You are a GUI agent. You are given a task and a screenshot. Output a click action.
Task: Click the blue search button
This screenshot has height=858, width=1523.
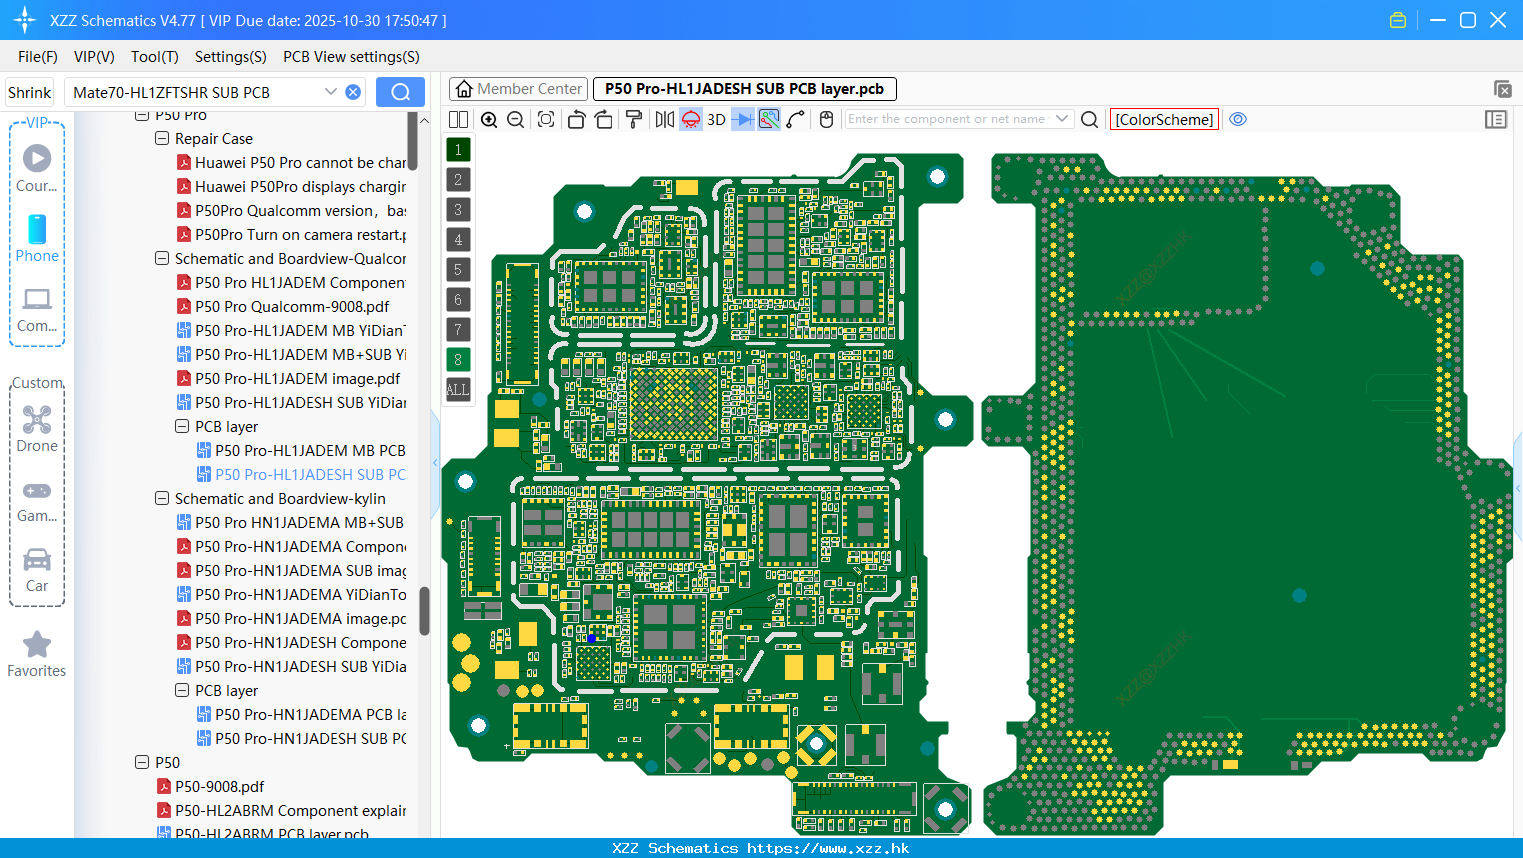[400, 92]
